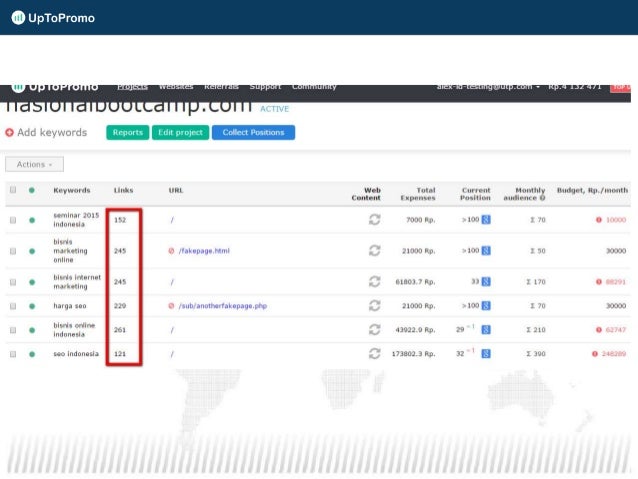Click Google icon in seo indonesia row
Image resolution: width=638 pixels, height=479 pixels.
coord(486,354)
